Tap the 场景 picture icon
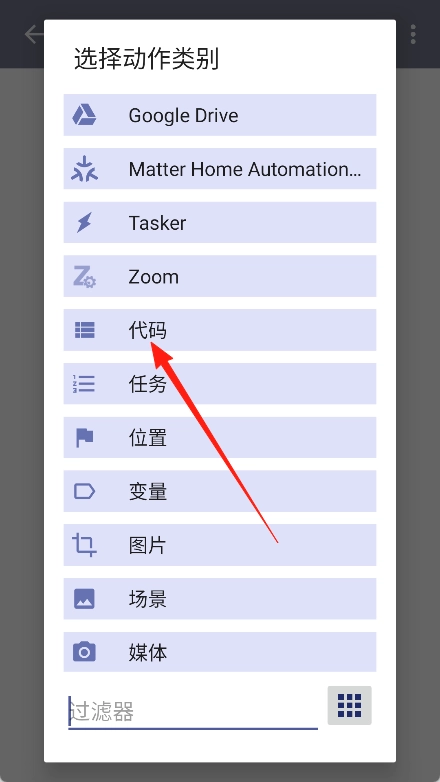Viewport: 440px width, 782px height. tap(84, 599)
